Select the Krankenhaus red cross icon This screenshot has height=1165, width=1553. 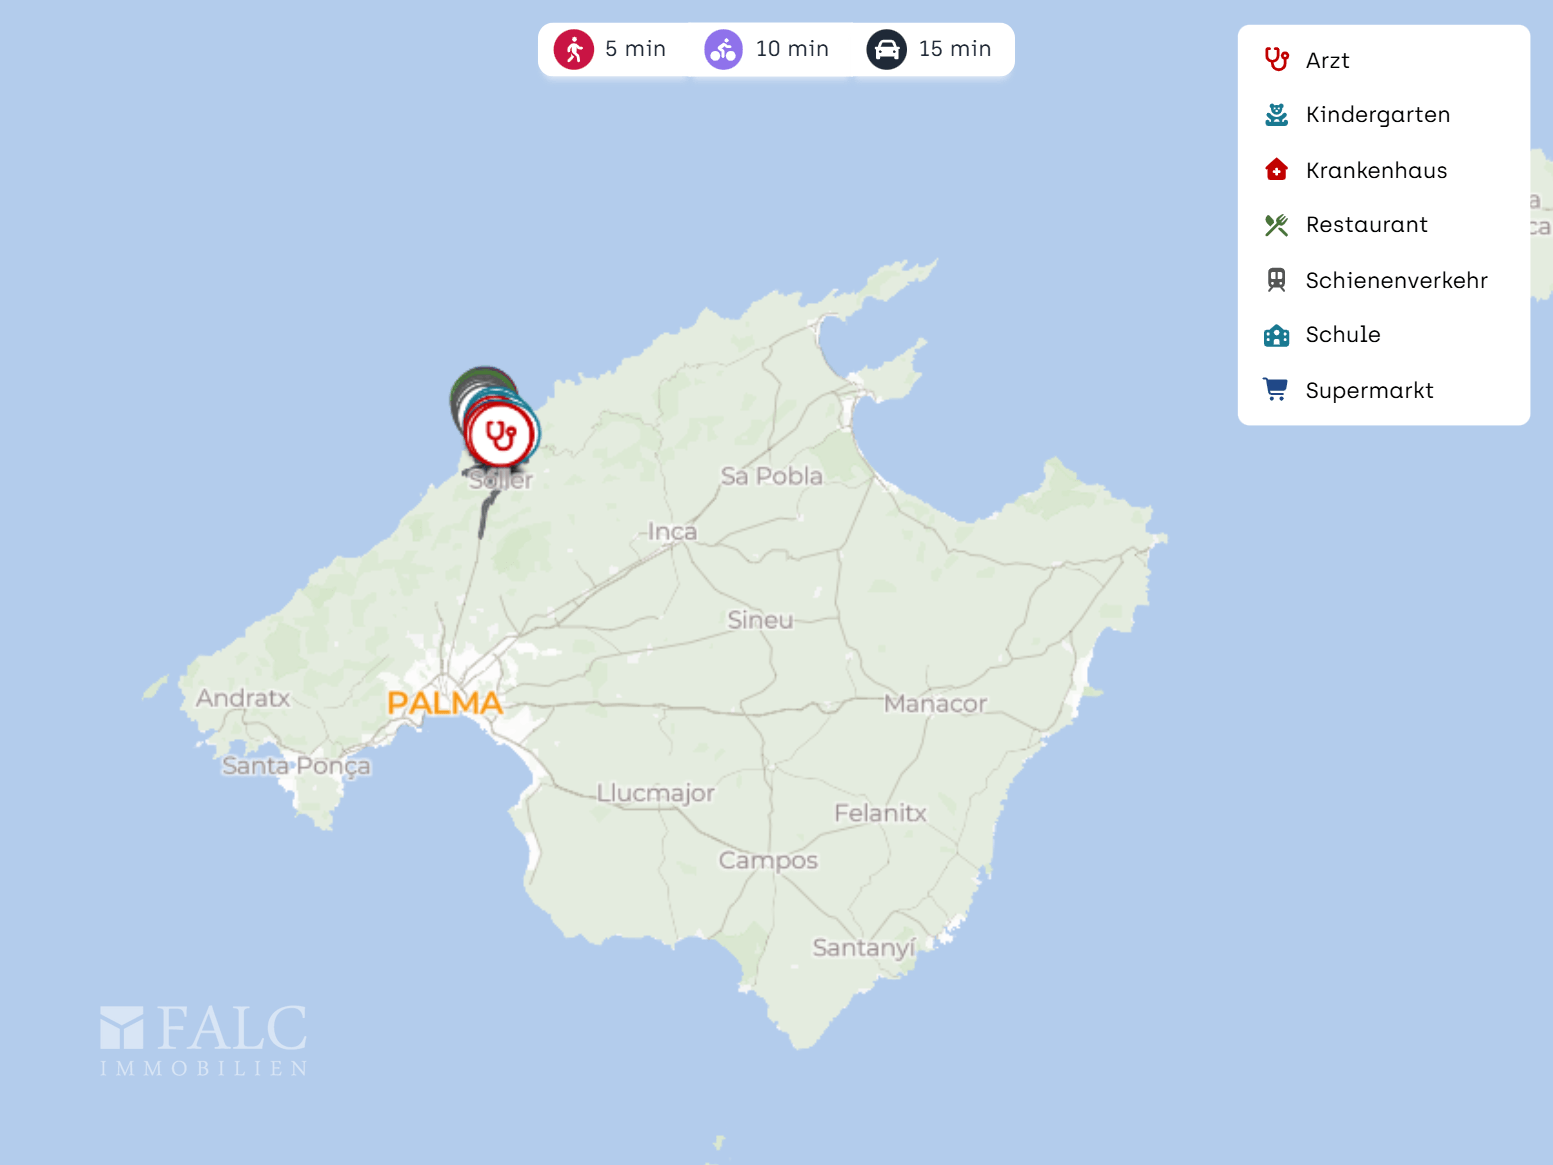1276,169
